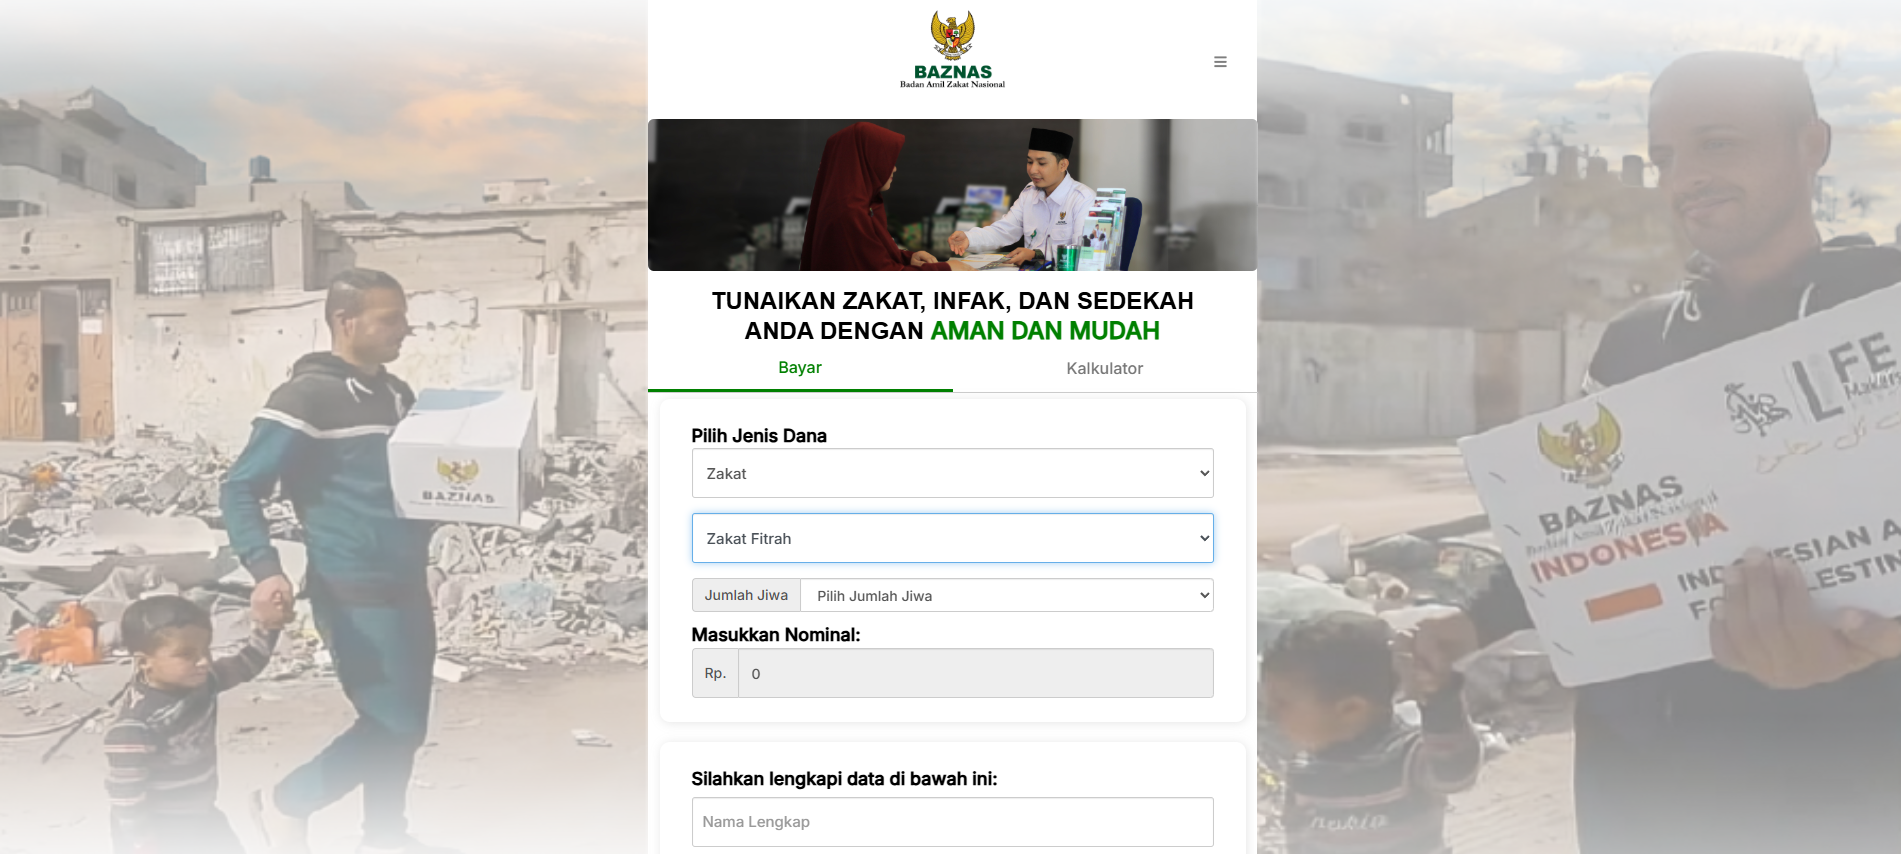Open the Zakat Fitrah dropdown
This screenshot has width=1901, height=854.
pos(952,539)
